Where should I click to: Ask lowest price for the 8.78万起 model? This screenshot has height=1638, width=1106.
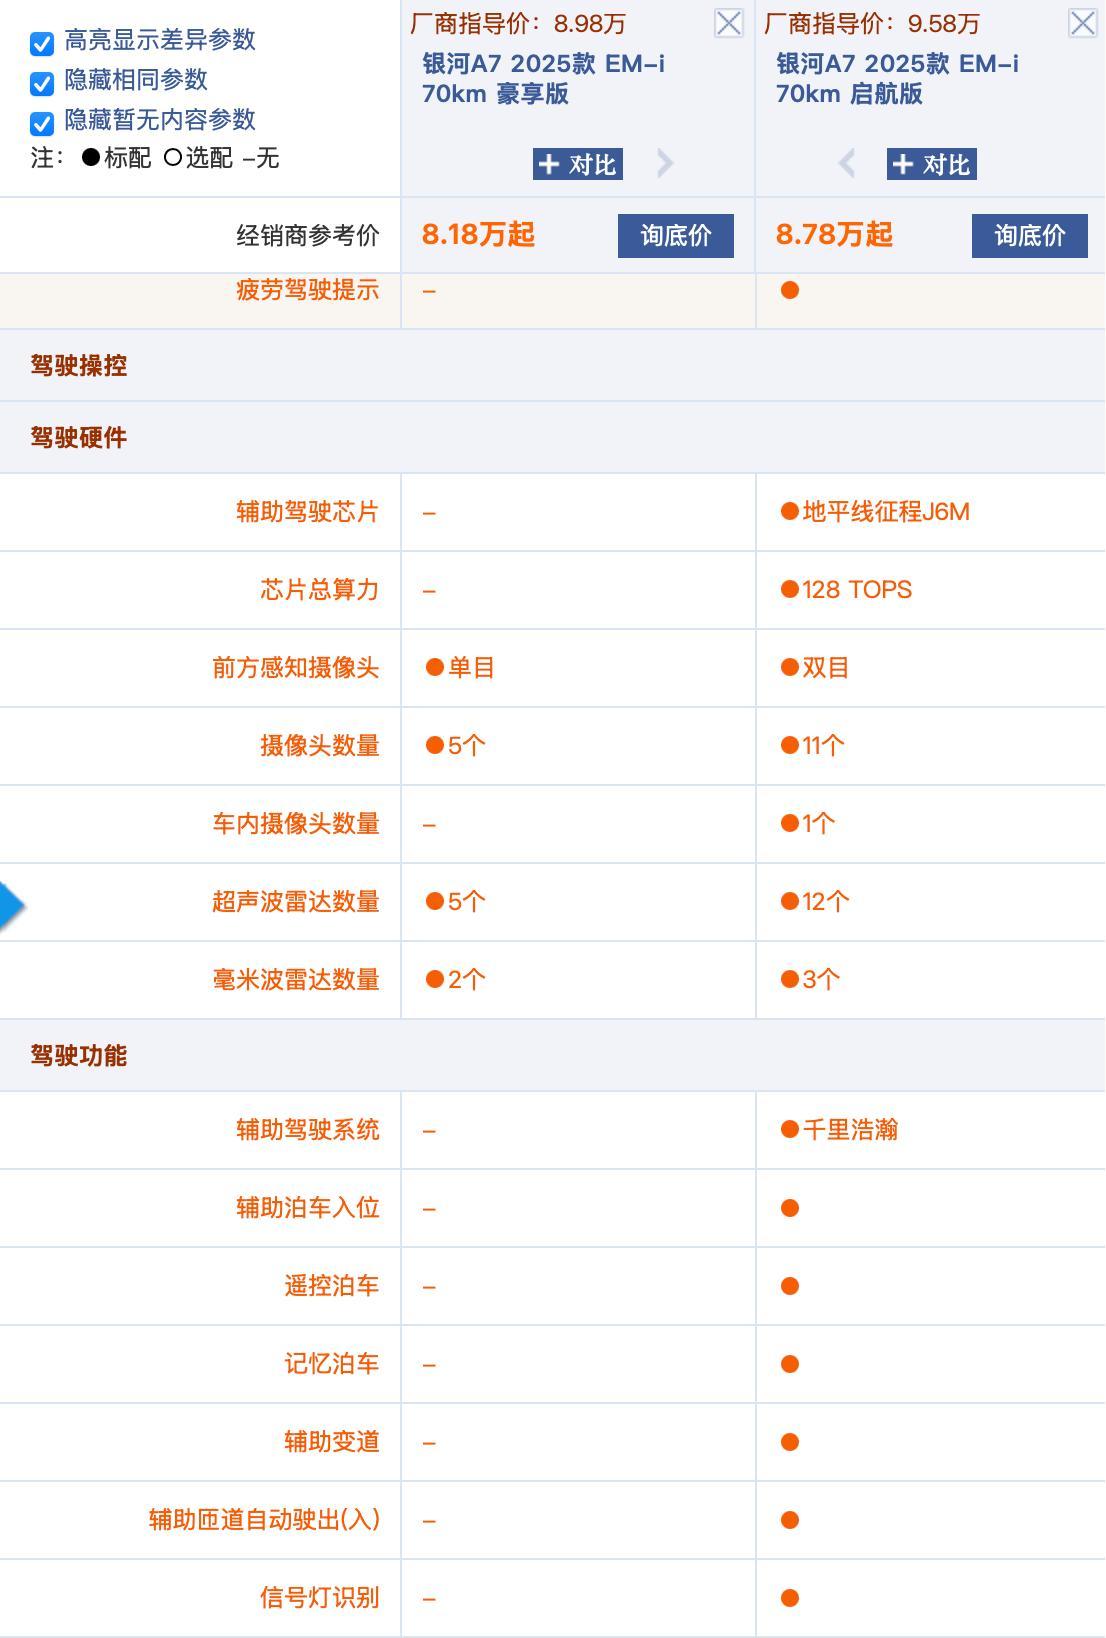[1030, 235]
